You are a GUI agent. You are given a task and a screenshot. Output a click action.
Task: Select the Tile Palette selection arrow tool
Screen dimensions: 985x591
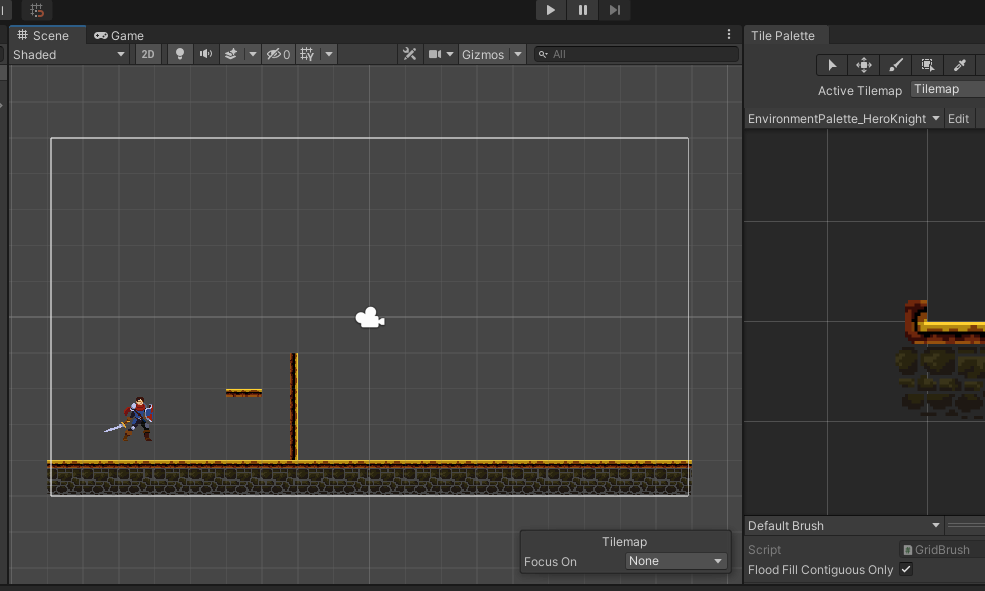click(832, 65)
